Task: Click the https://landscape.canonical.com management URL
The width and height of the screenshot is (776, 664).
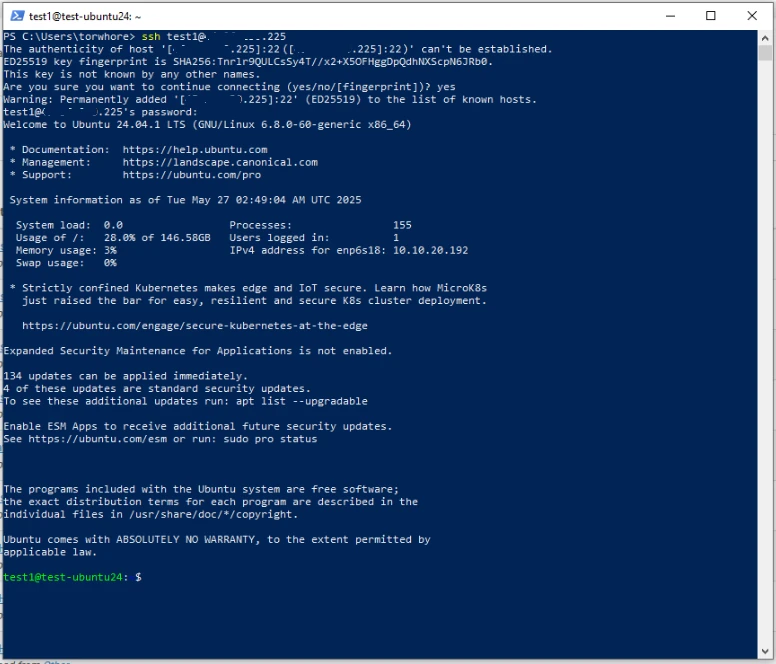Action: point(220,162)
